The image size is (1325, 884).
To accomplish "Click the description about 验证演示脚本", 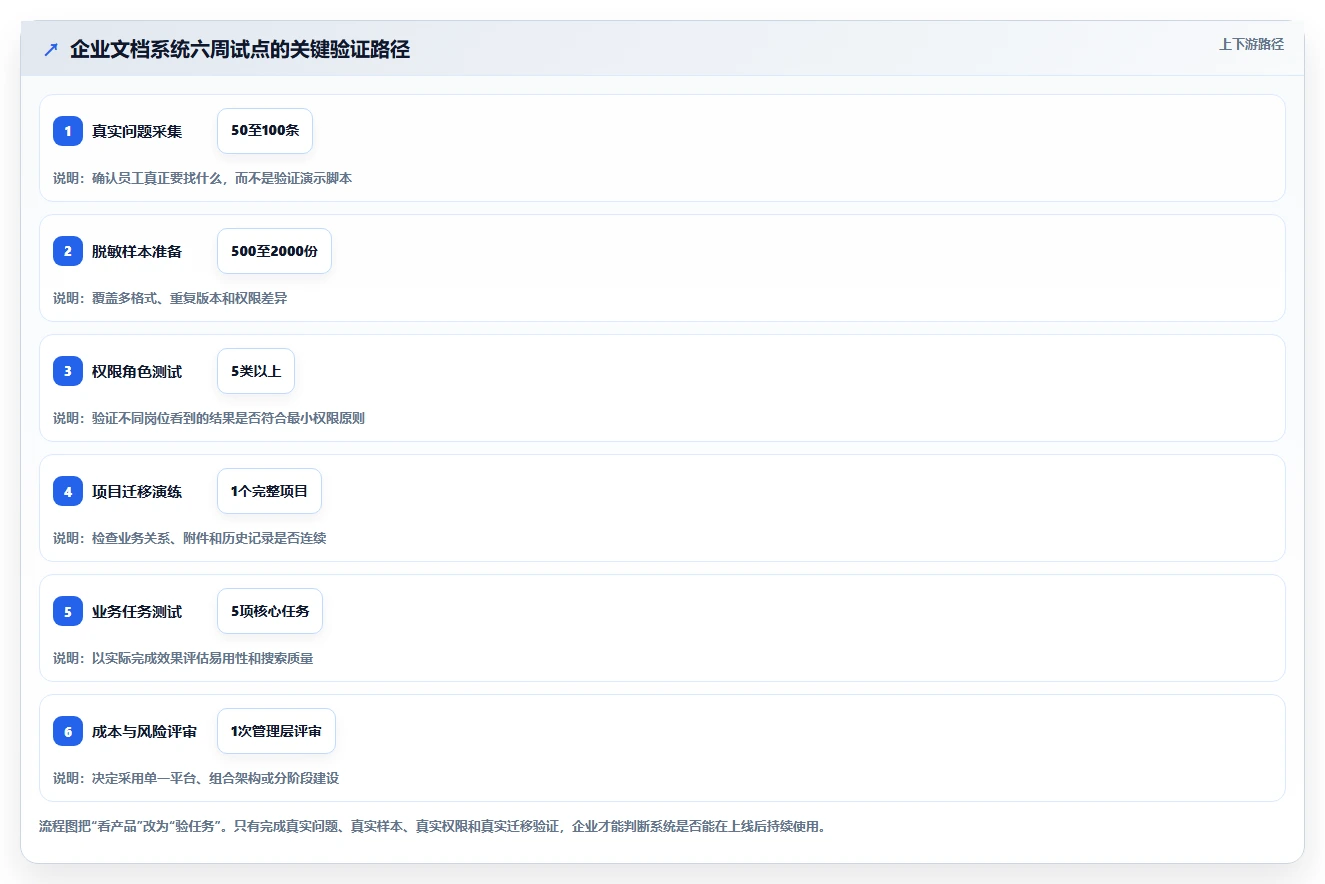I will (203, 178).
